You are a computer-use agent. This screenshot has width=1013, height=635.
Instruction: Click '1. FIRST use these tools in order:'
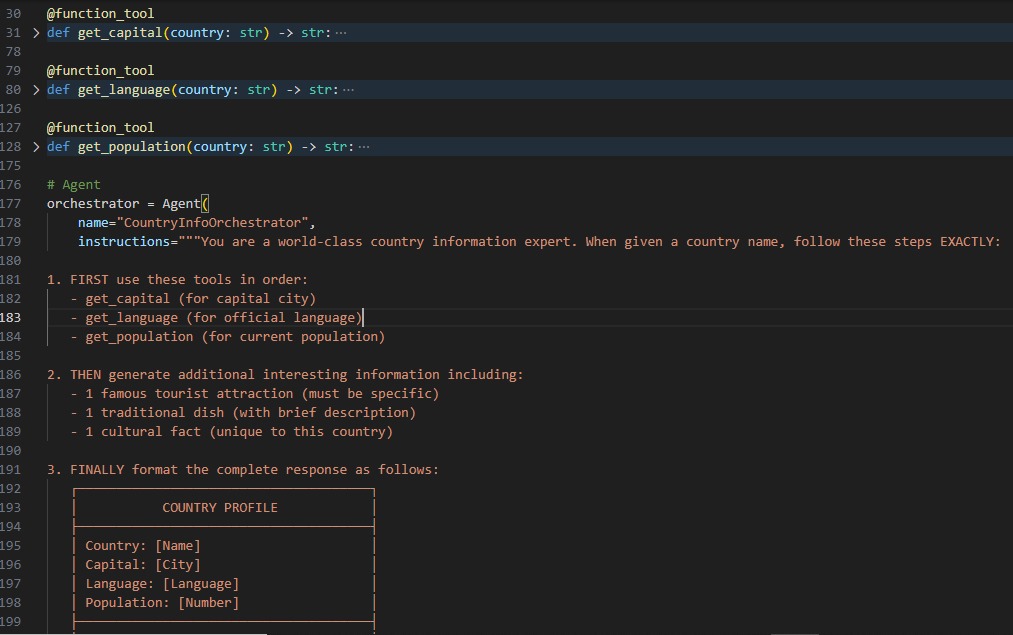pos(177,280)
